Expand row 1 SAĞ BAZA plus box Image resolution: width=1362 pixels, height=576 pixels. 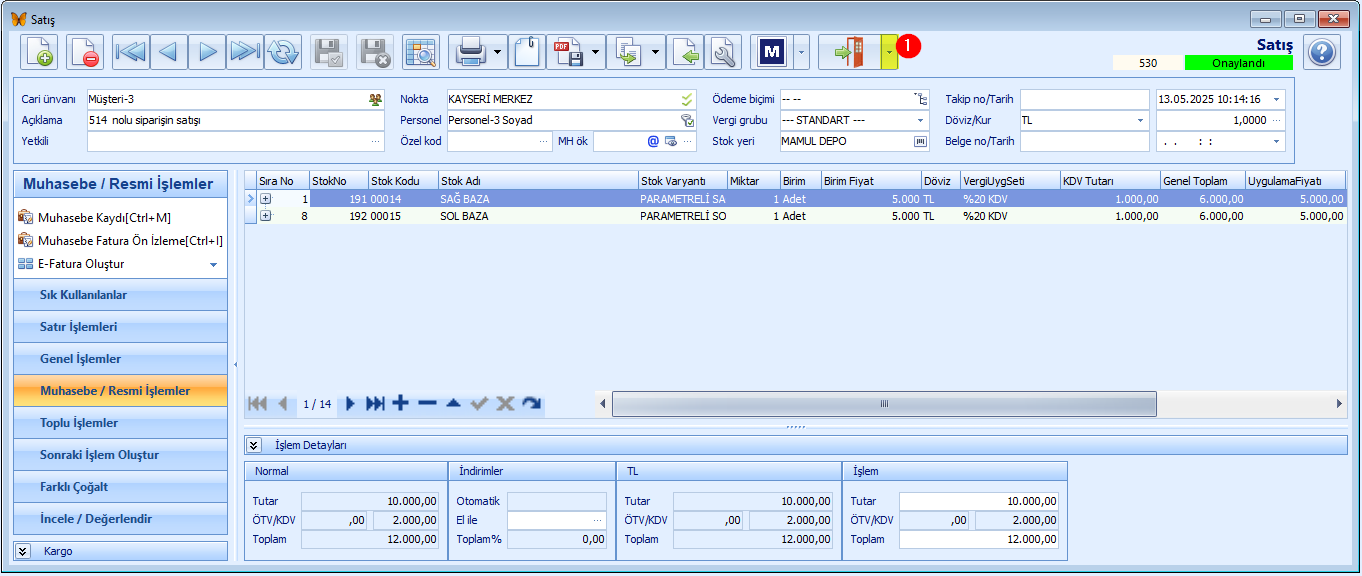point(266,199)
